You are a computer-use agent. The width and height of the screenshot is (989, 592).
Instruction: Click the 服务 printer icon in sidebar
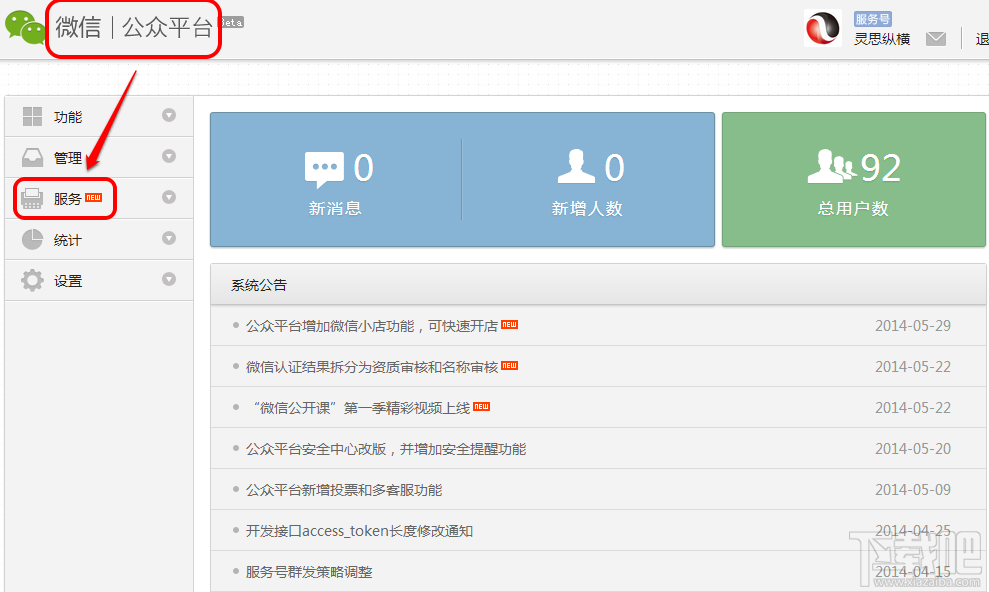tap(32, 198)
